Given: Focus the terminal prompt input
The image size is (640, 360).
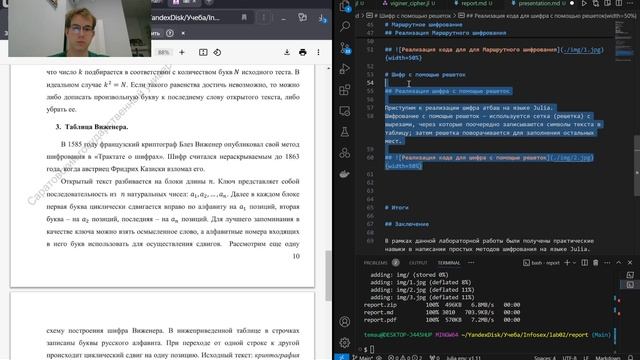Looking at the screenshot, I should point(372,349).
